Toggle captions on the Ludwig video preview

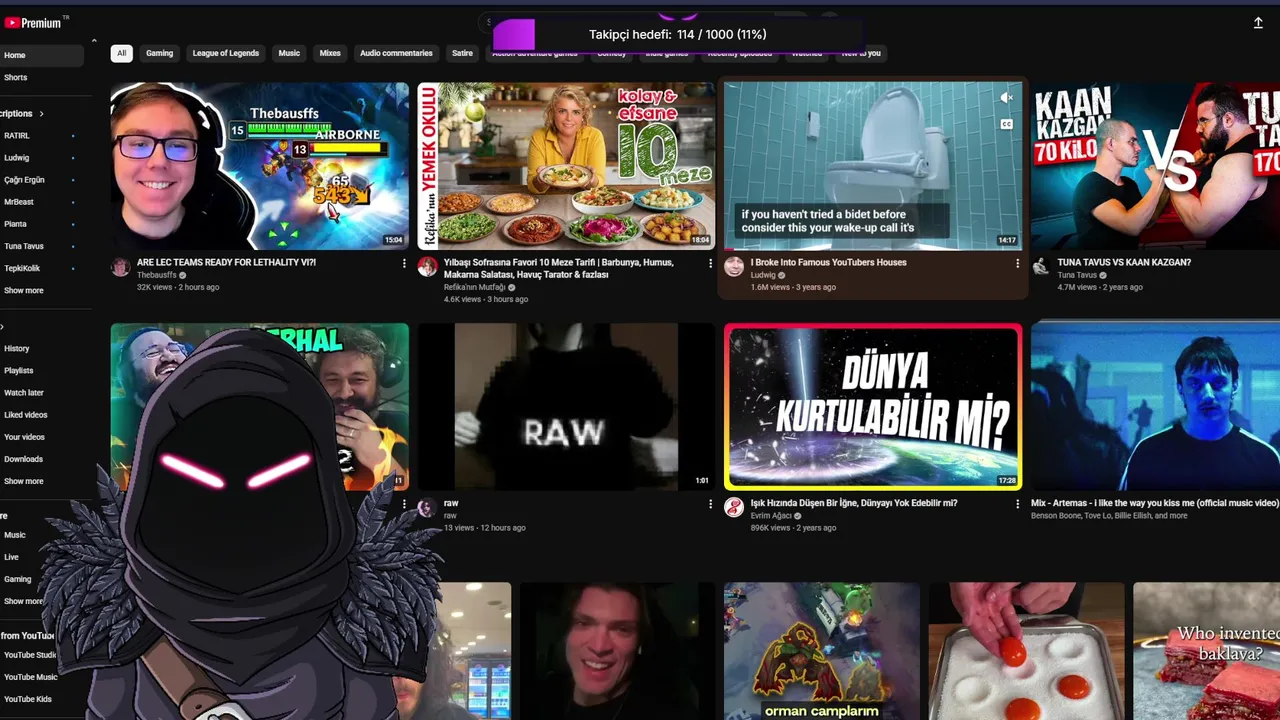(x=1006, y=124)
